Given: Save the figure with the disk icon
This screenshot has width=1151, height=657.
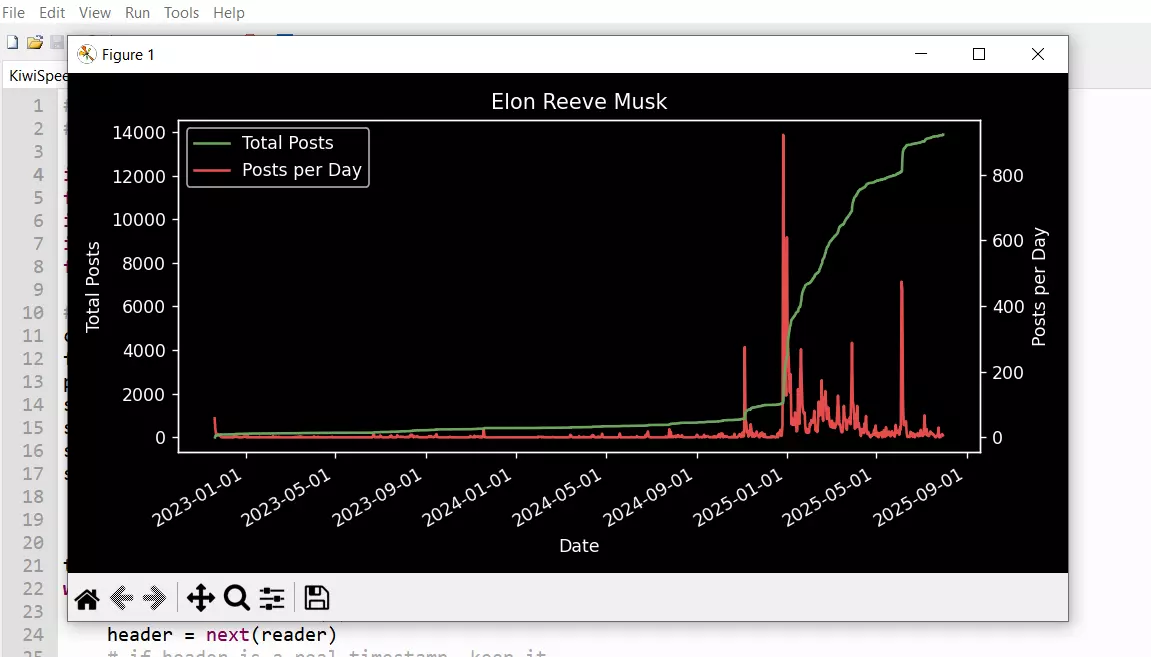Looking at the screenshot, I should pos(316,598).
